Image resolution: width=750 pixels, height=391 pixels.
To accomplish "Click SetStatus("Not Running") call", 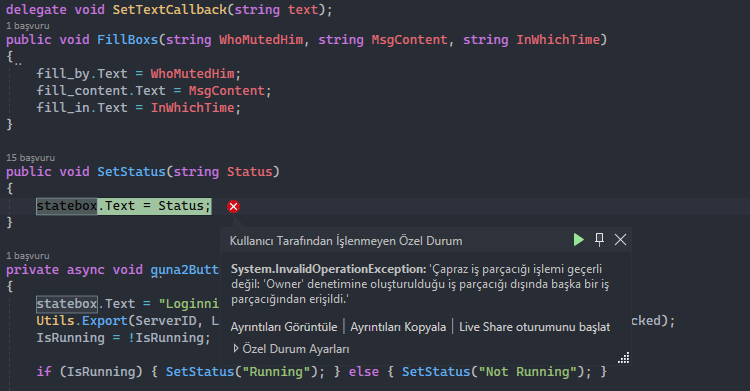I will [x=496, y=372].
